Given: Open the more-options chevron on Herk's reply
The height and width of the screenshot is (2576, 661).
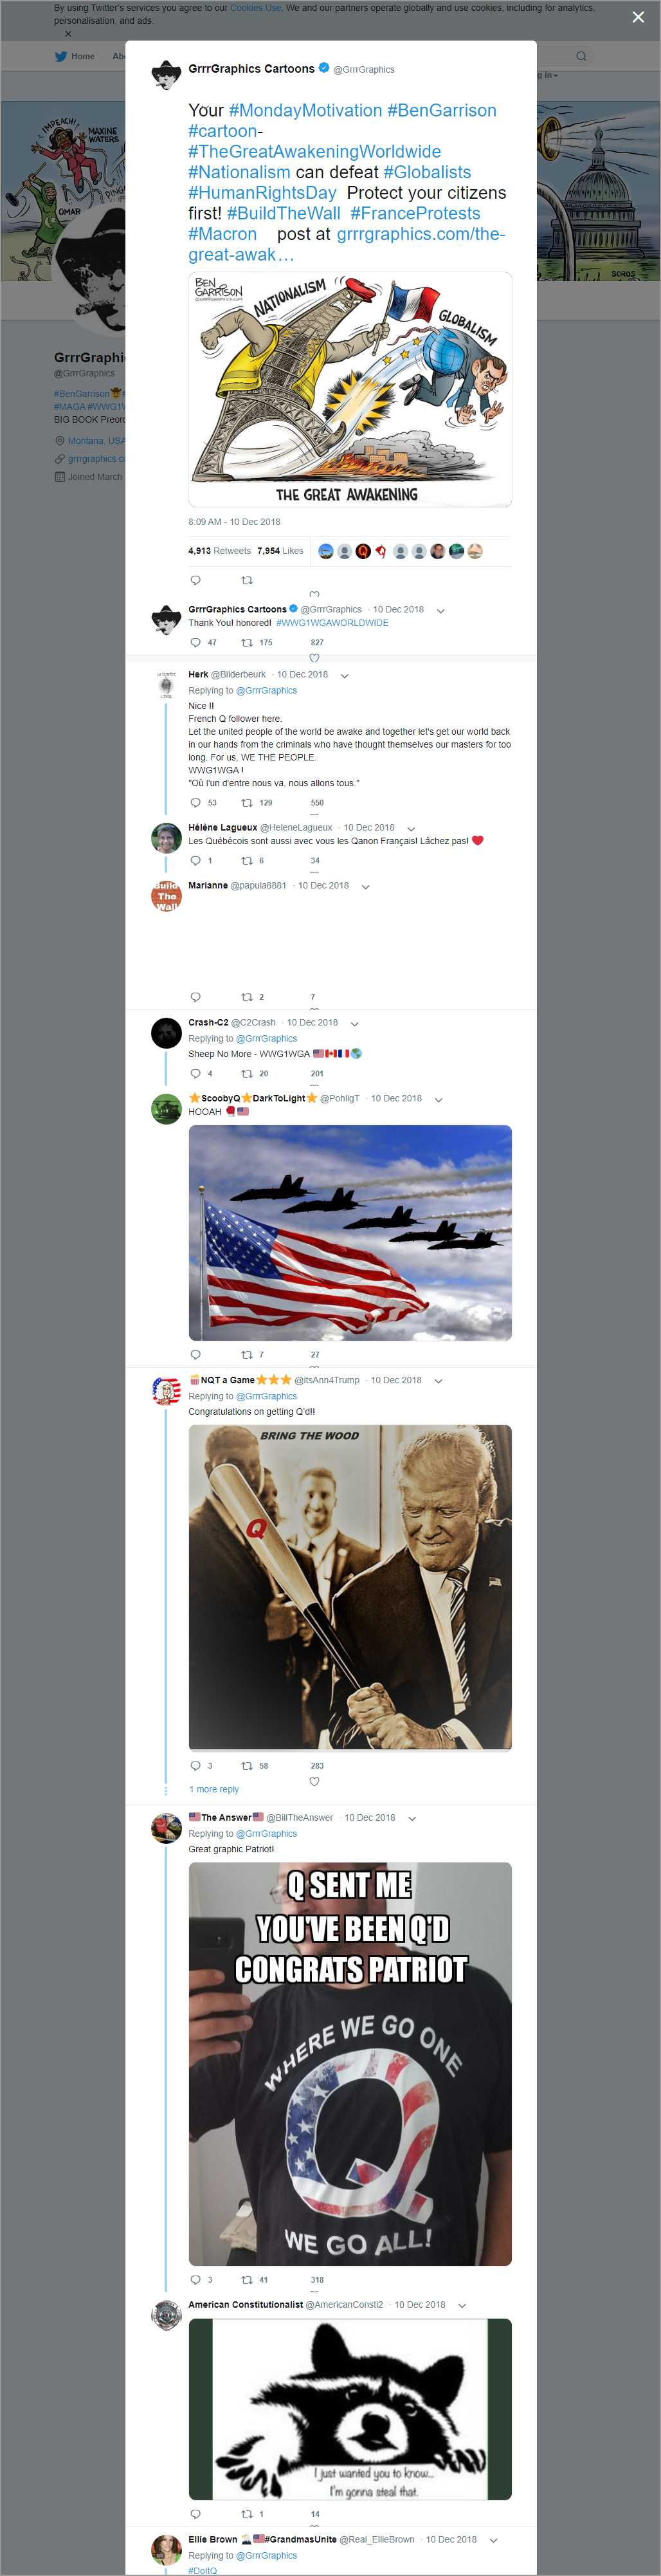Looking at the screenshot, I should click(345, 675).
